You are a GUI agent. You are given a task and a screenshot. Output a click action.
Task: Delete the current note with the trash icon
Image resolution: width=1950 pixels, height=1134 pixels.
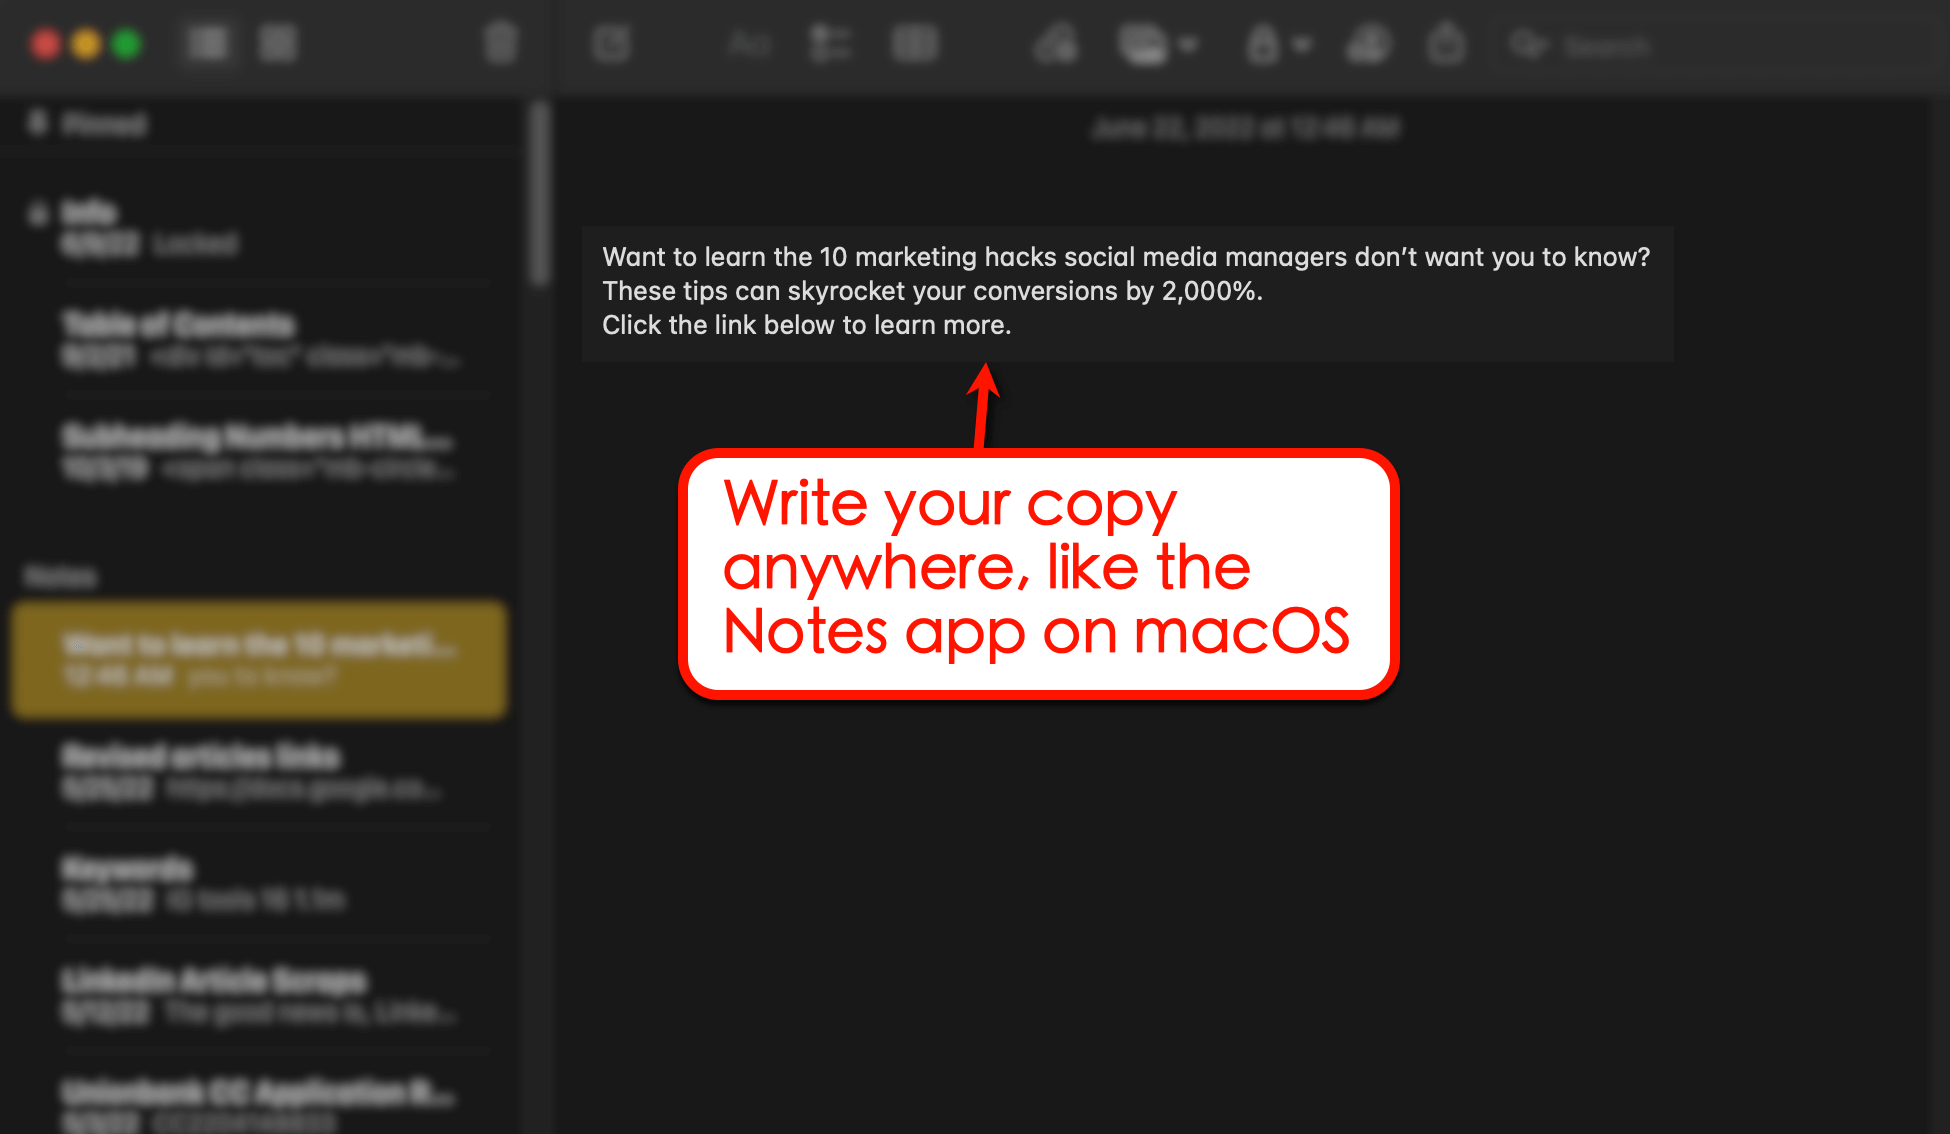(500, 44)
